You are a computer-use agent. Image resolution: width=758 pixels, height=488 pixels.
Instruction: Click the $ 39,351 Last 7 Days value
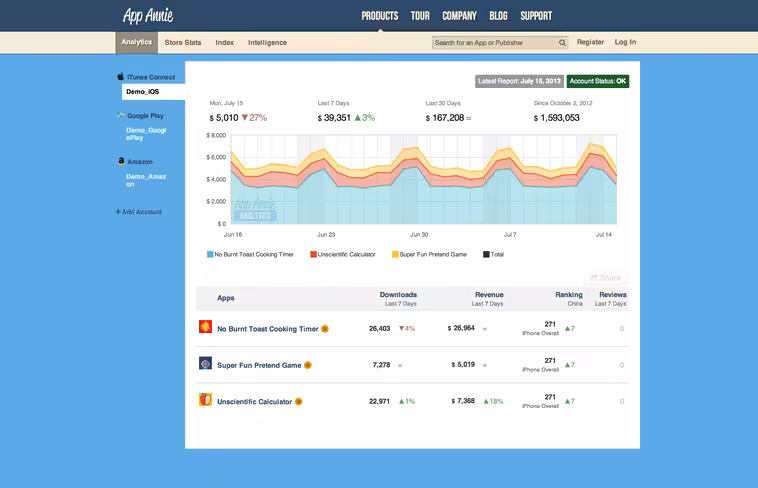pos(334,118)
